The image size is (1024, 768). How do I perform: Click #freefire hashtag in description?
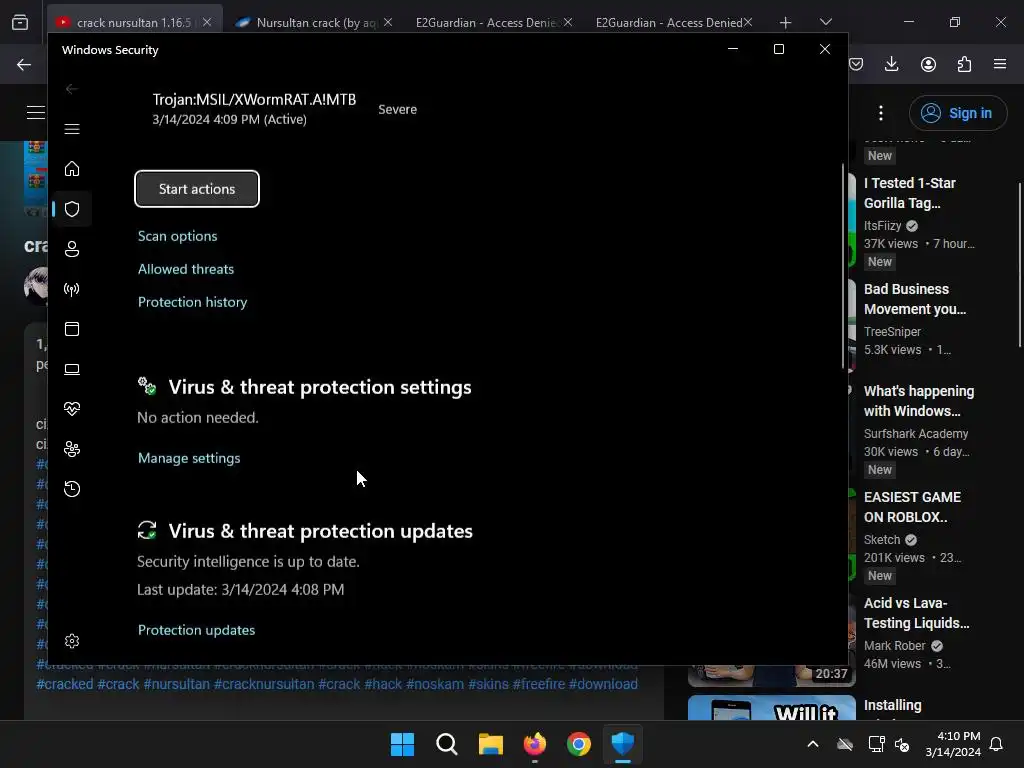pos(538,684)
